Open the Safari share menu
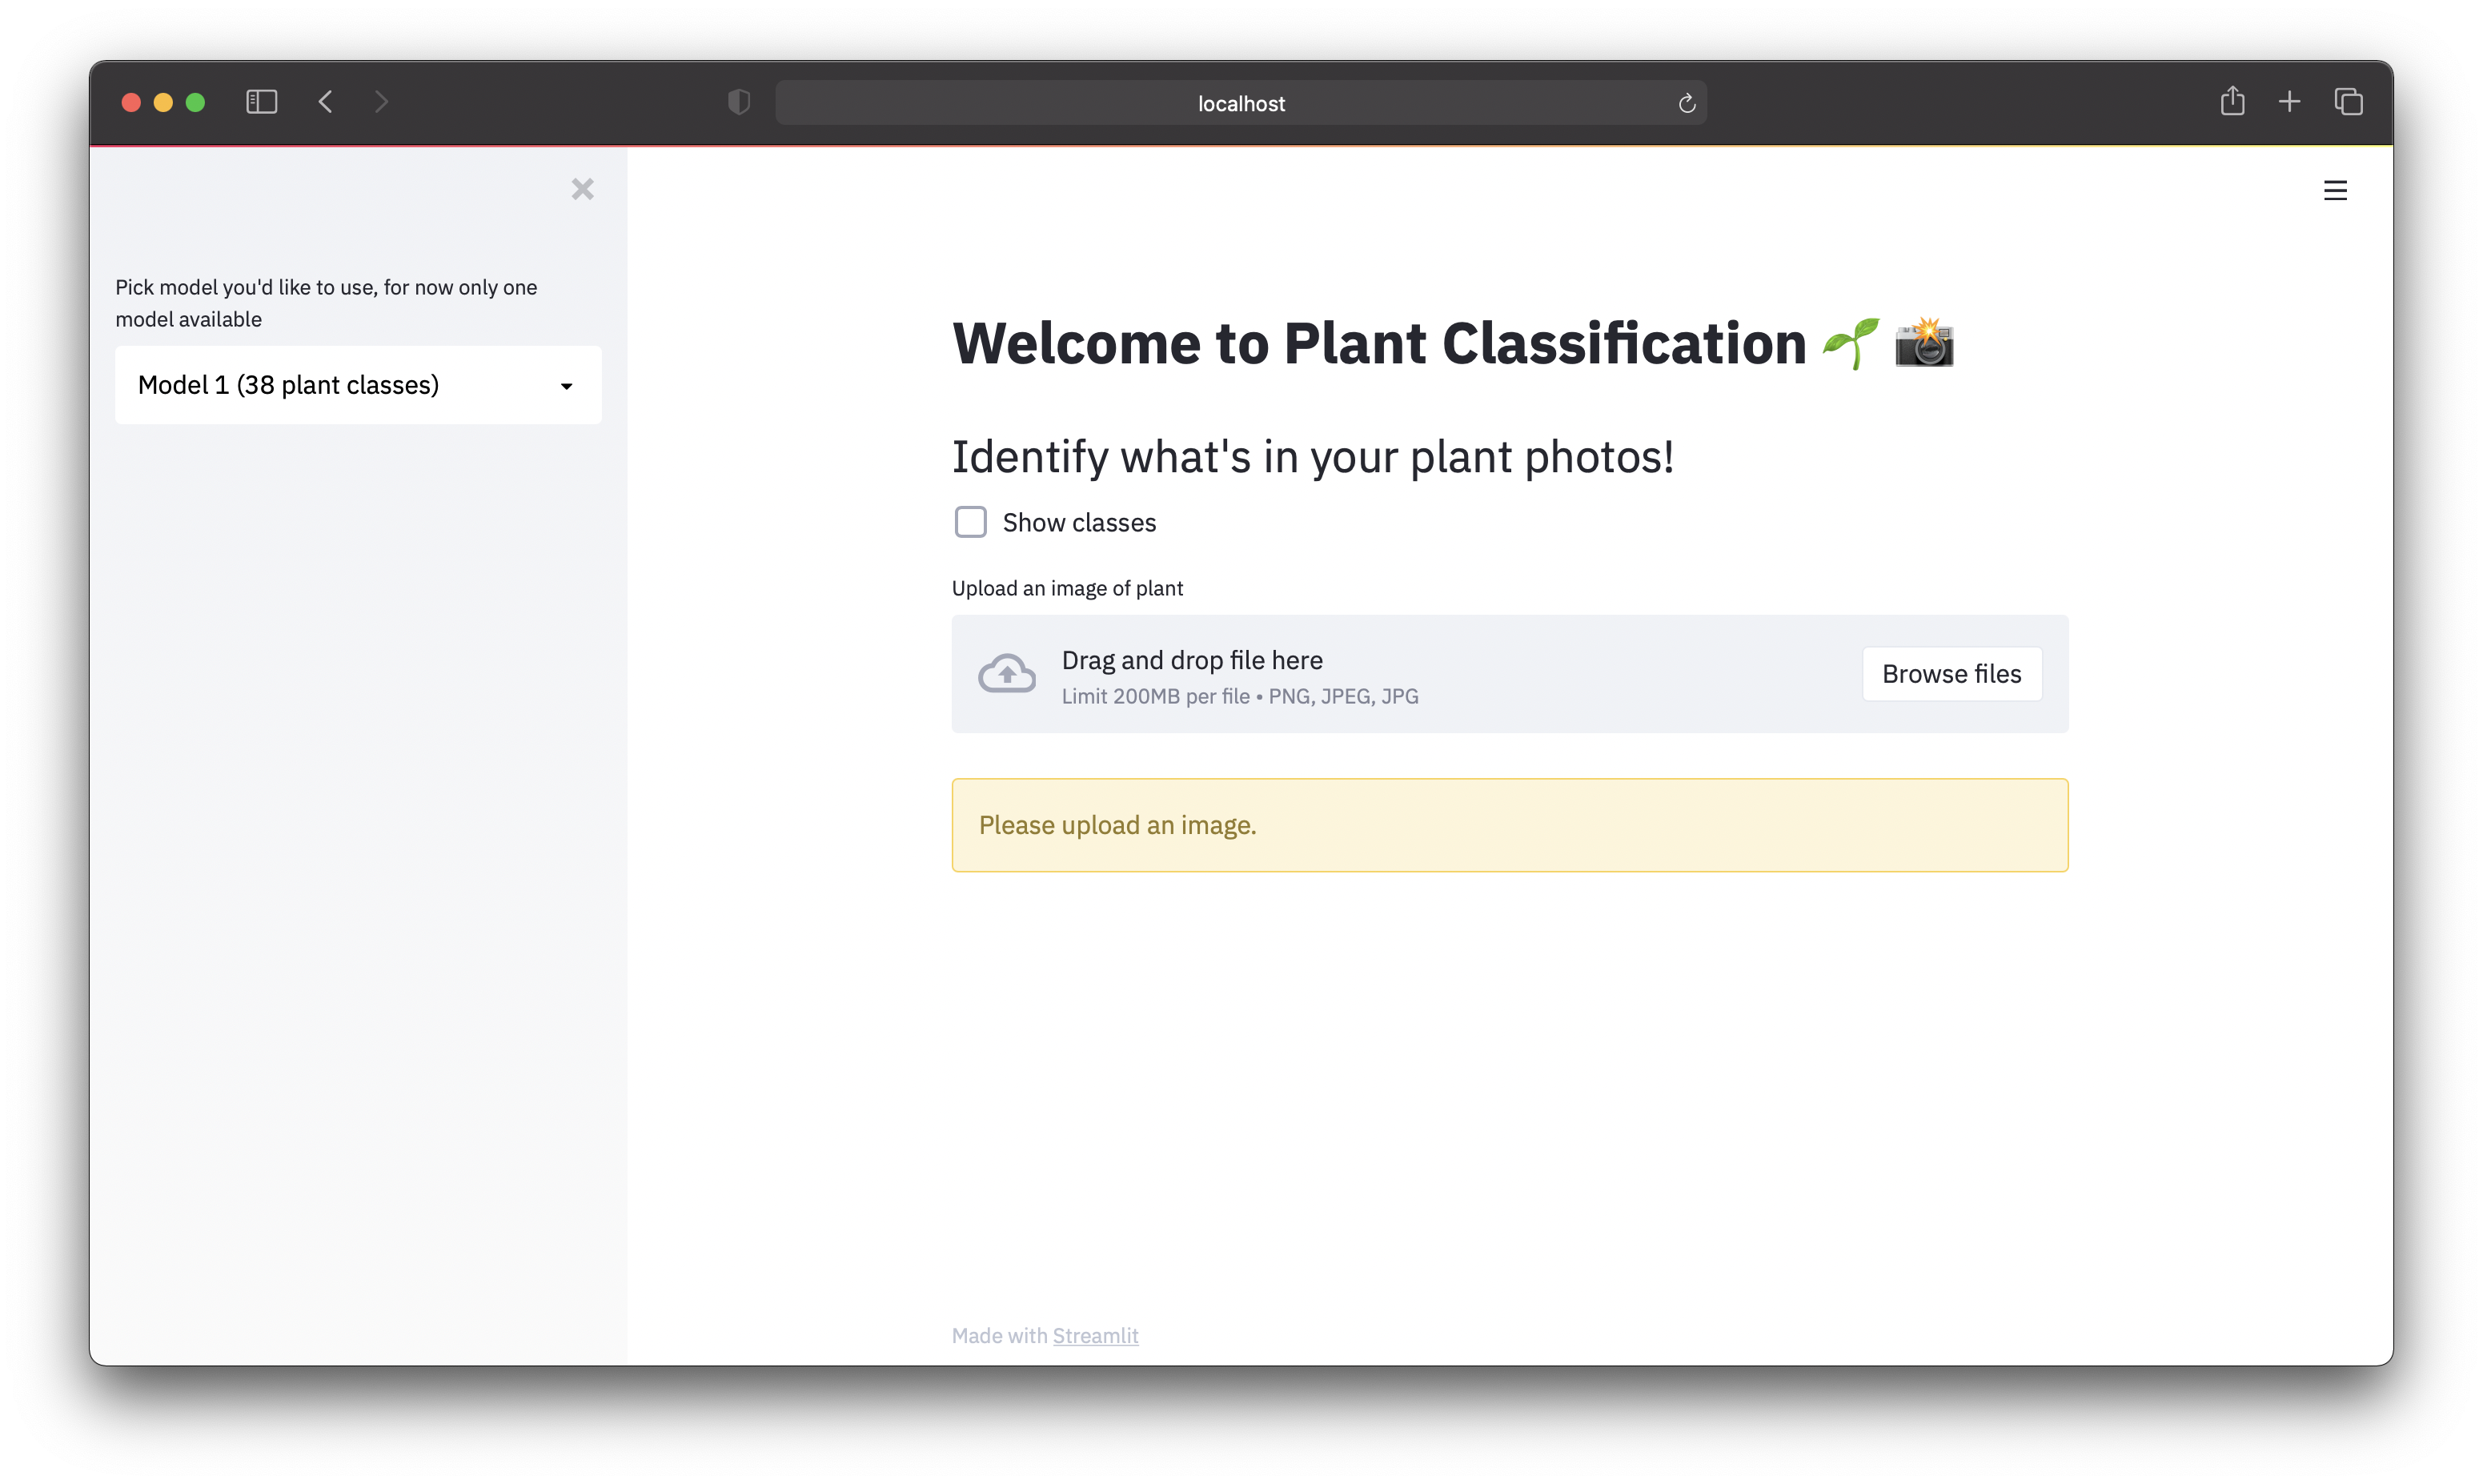 2232,101
